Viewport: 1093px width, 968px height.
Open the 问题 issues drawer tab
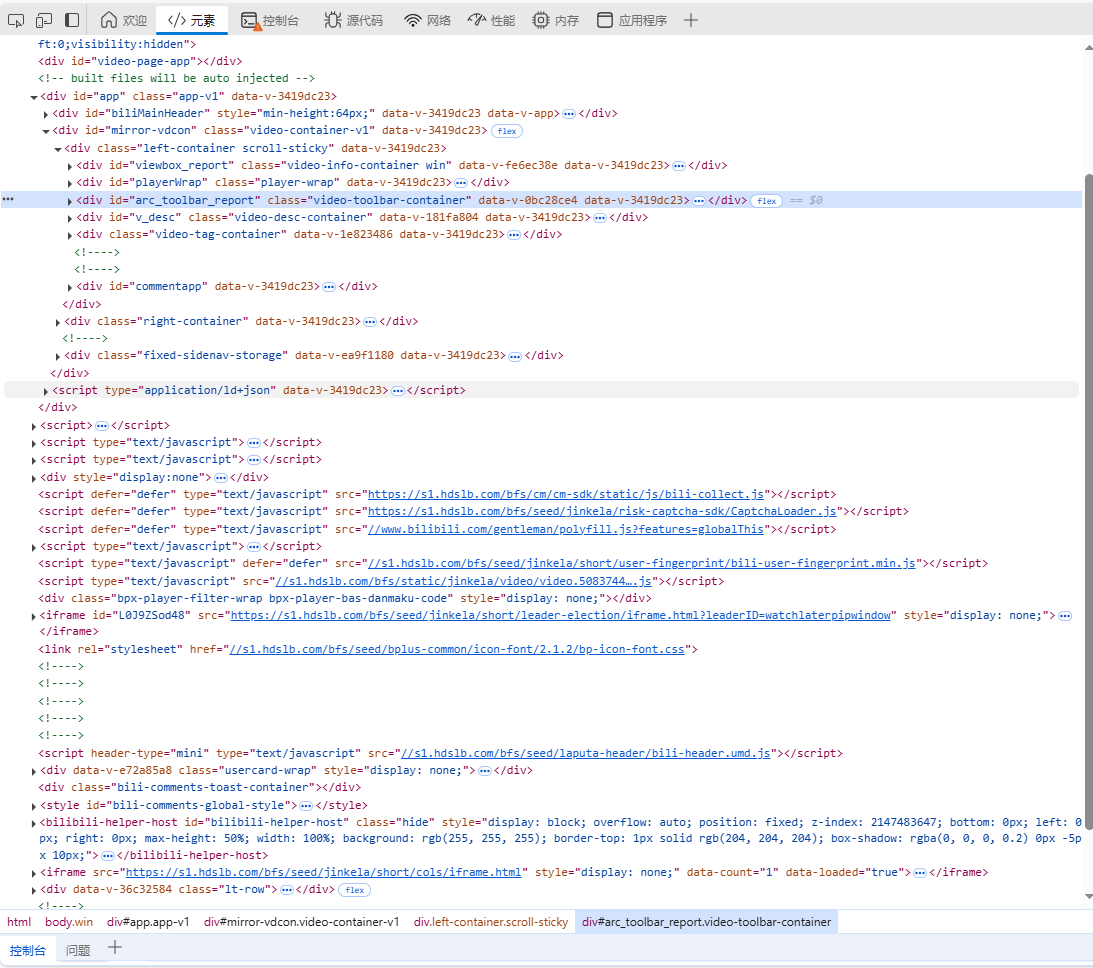point(78,951)
